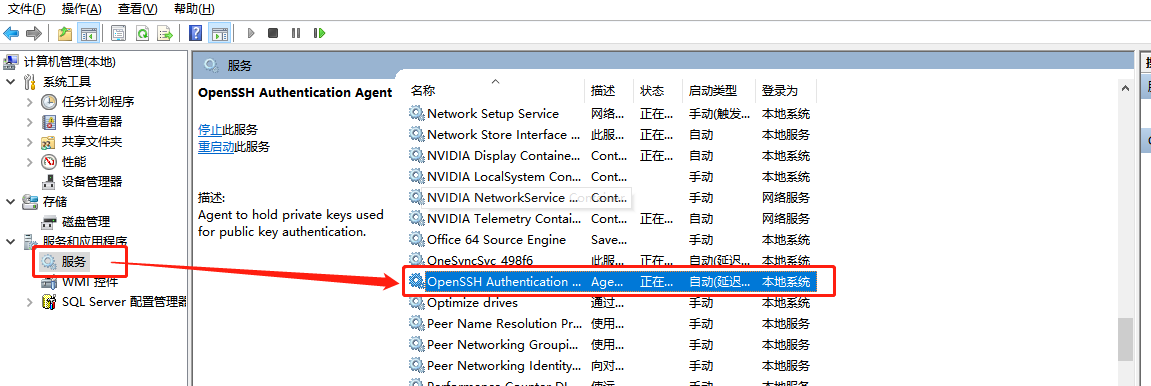Screen dimensions: 1151x386
Task: Click the services list vertical scrollbar thumb
Action: click(1125, 338)
